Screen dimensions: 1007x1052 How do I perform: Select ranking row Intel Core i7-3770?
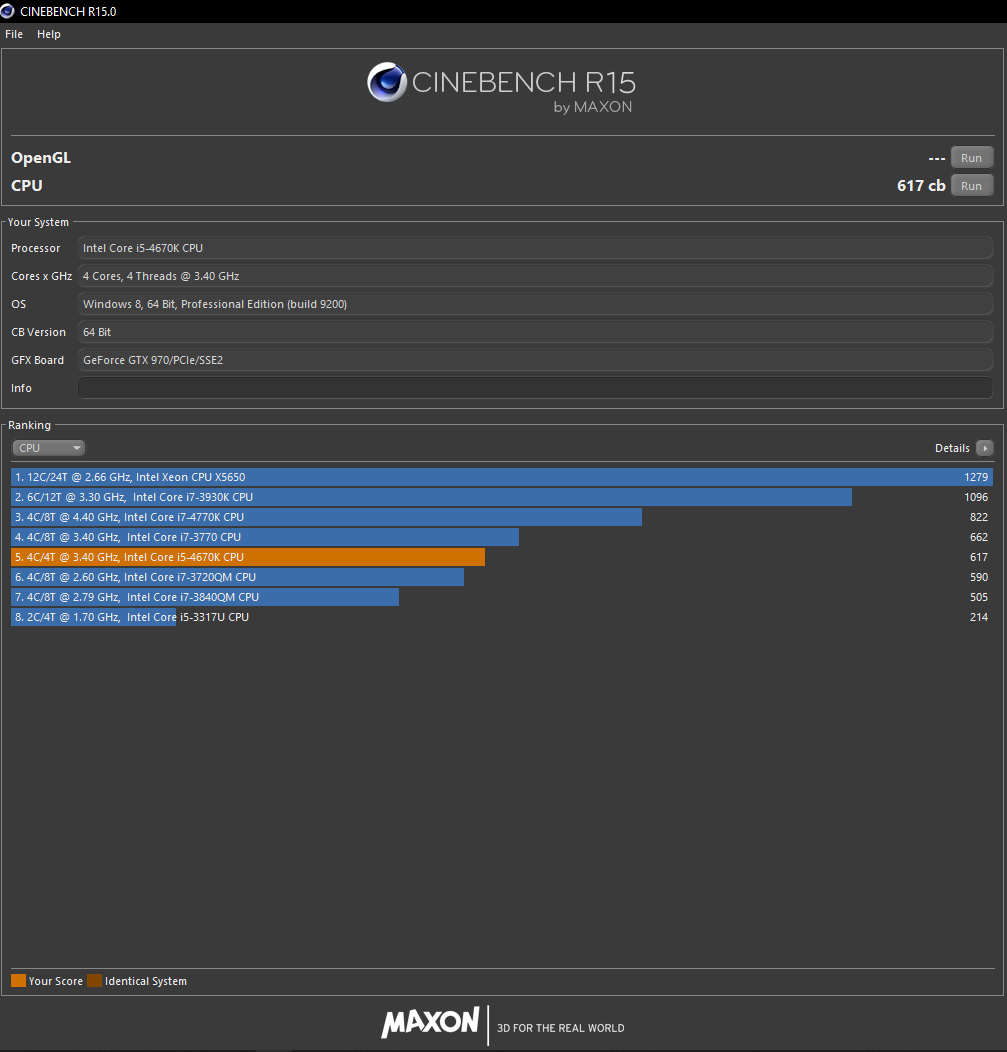pyautogui.click(x=502, y=537)
